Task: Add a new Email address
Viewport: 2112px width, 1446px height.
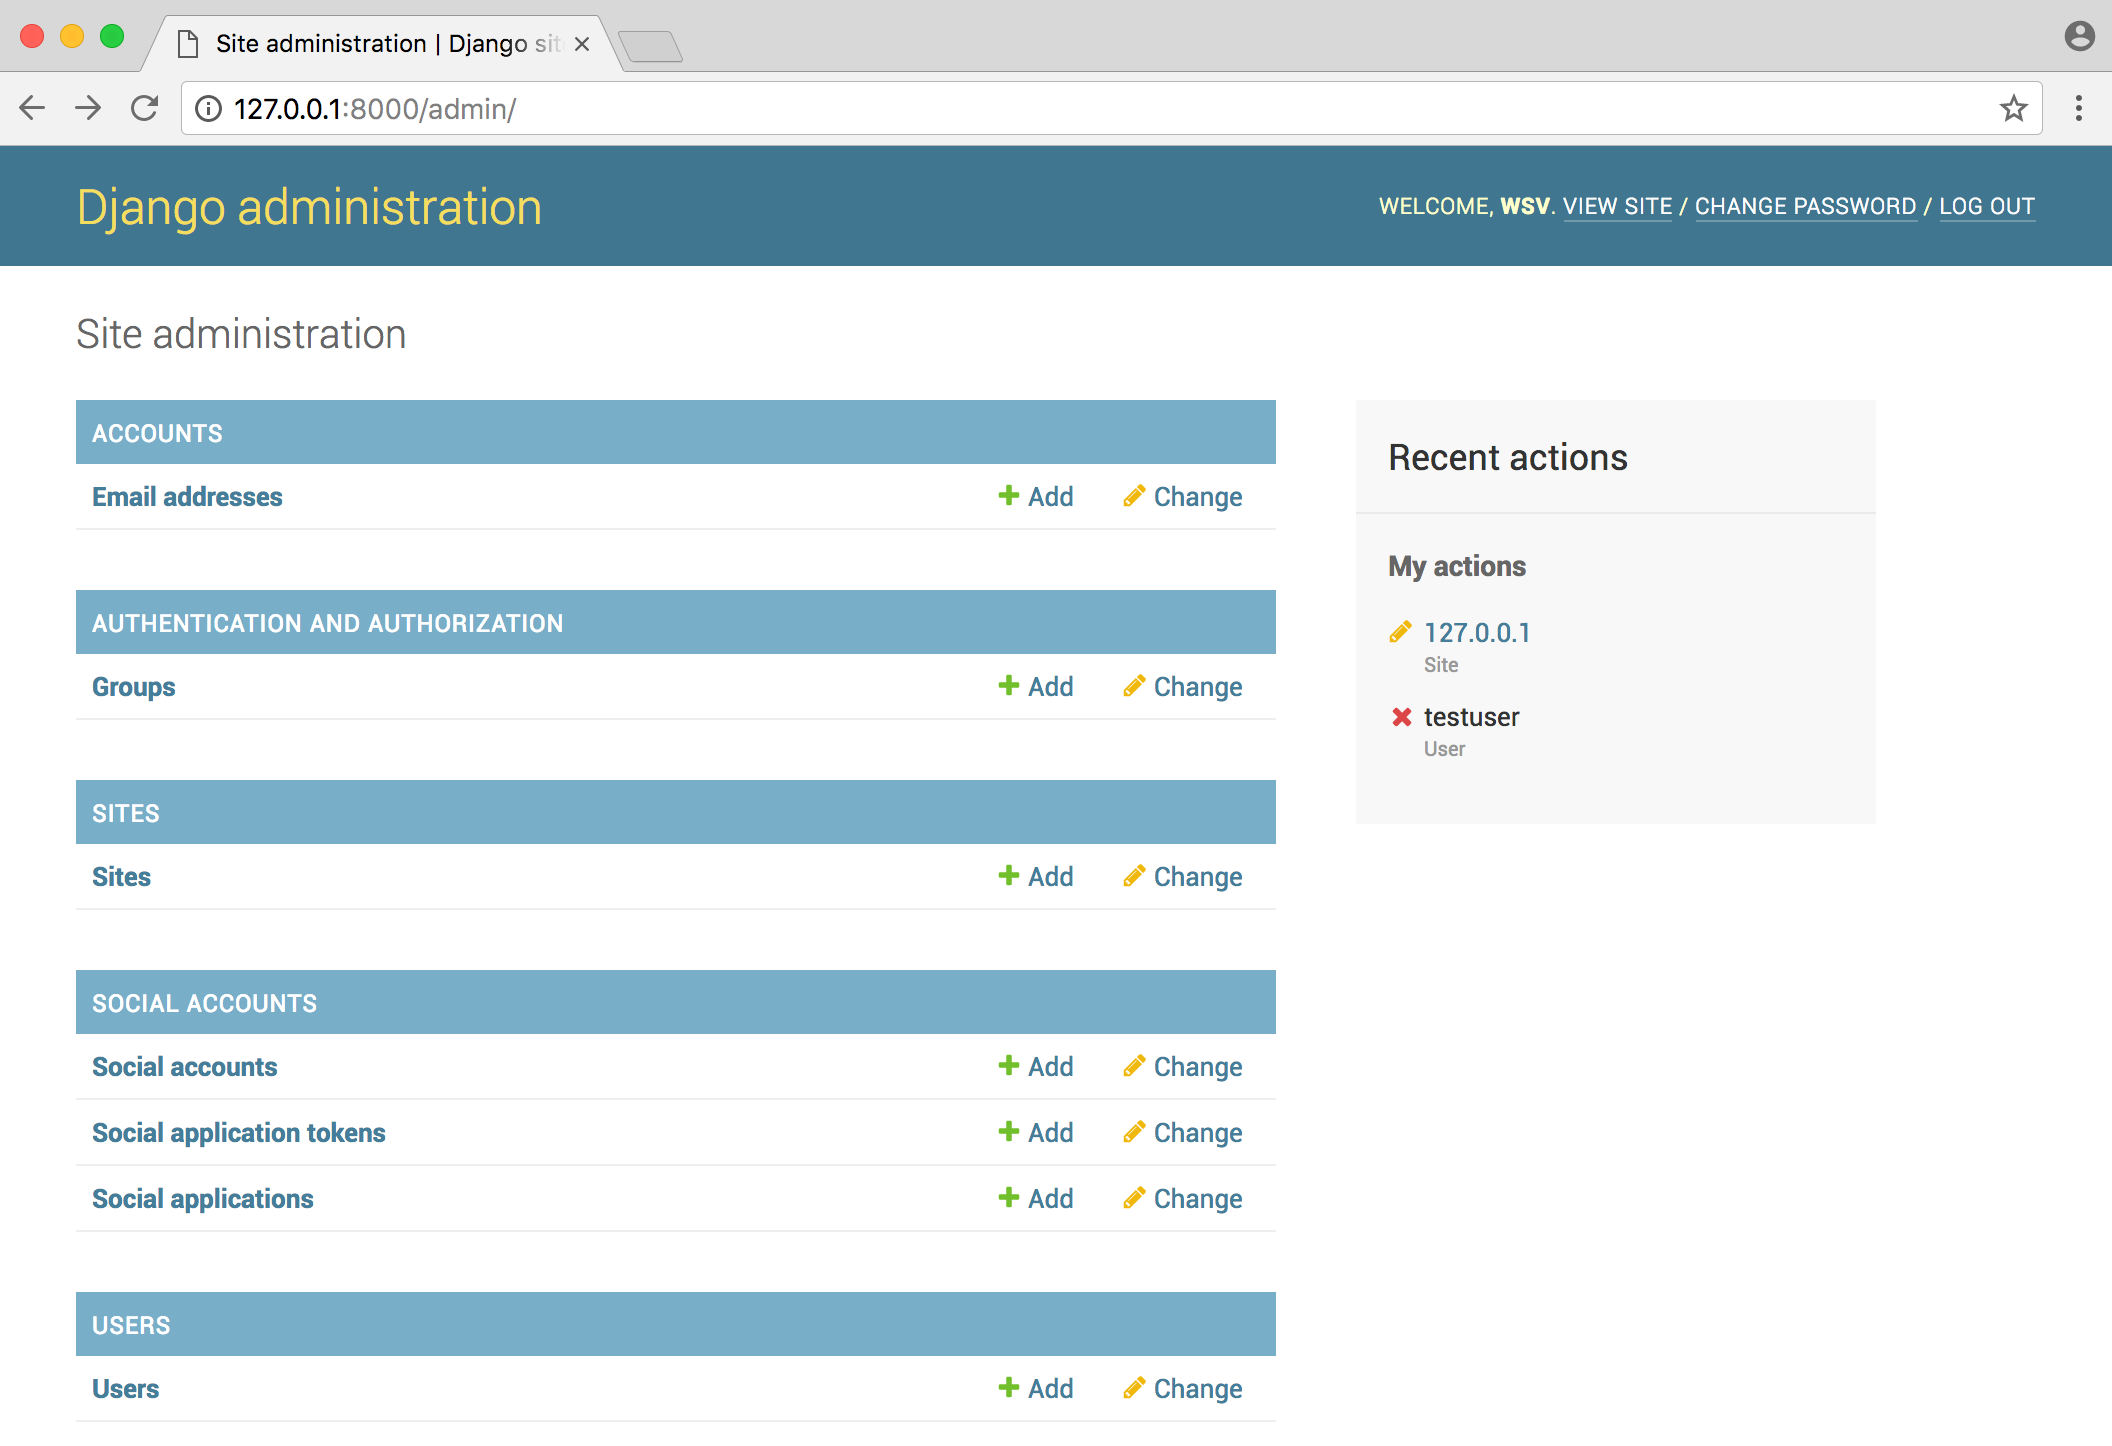Action: click(x=1036, y=497)
